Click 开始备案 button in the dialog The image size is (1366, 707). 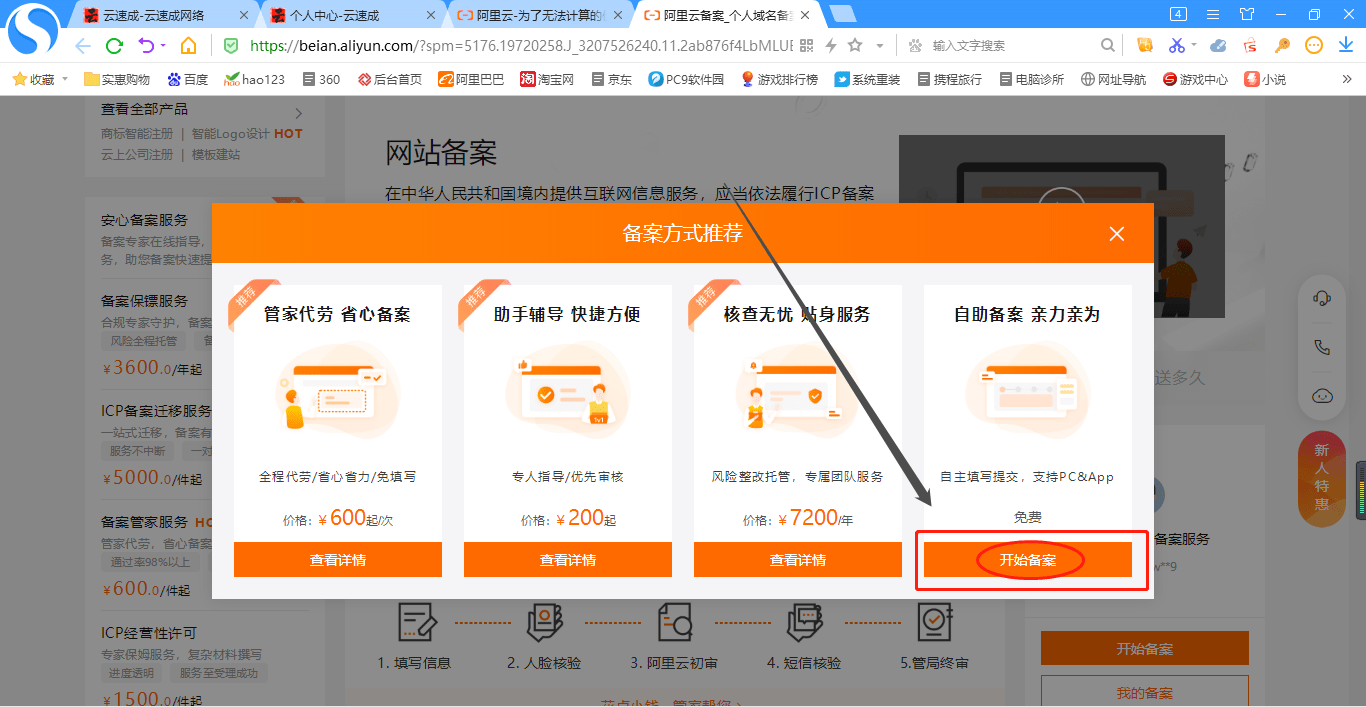point(1027,560)
